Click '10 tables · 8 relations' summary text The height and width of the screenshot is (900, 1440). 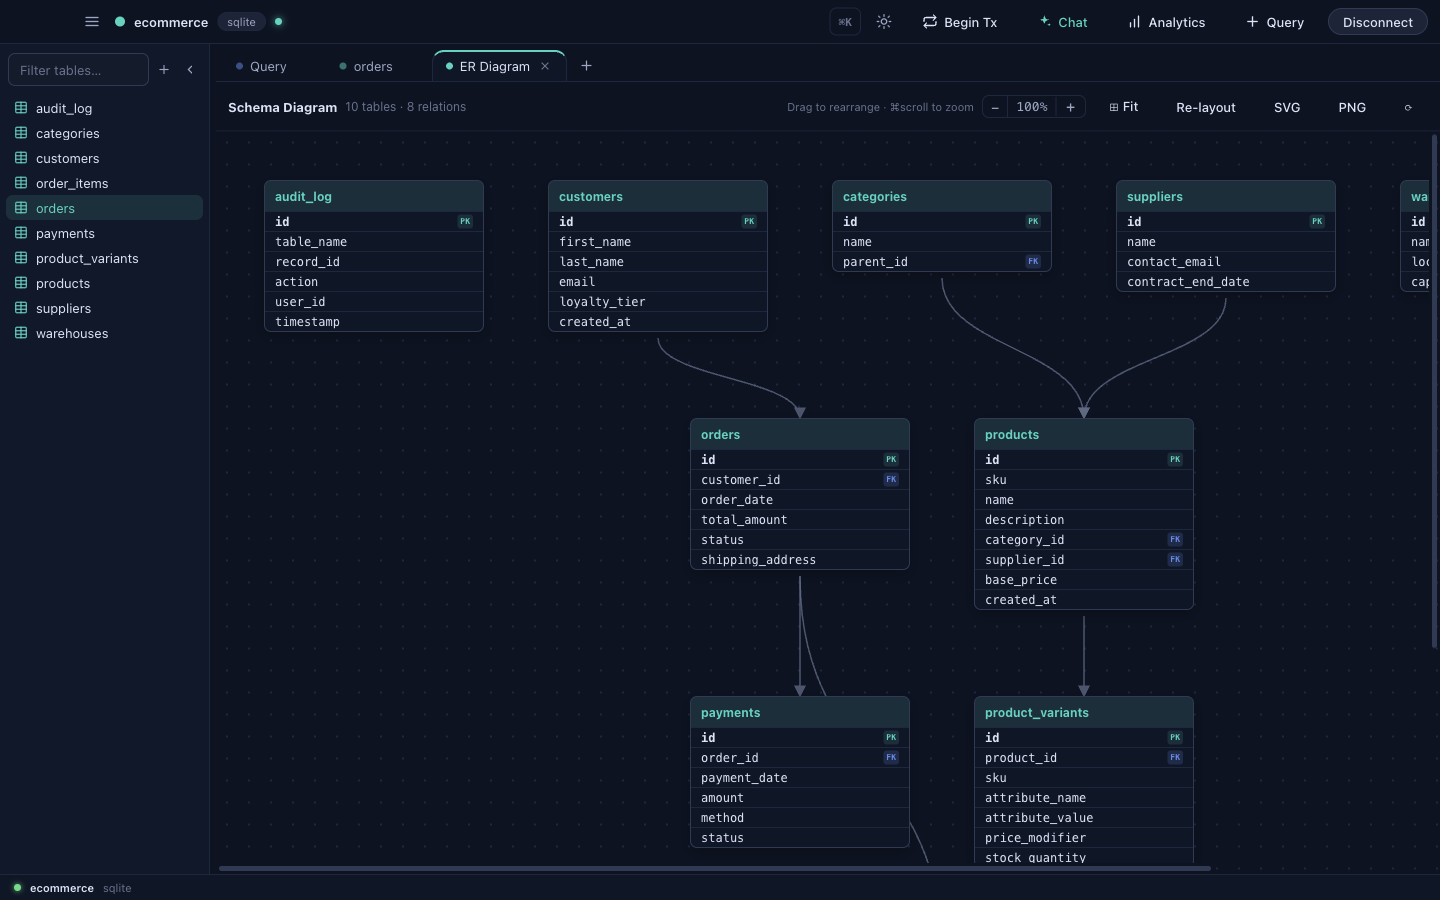click(x=406, y=107)
